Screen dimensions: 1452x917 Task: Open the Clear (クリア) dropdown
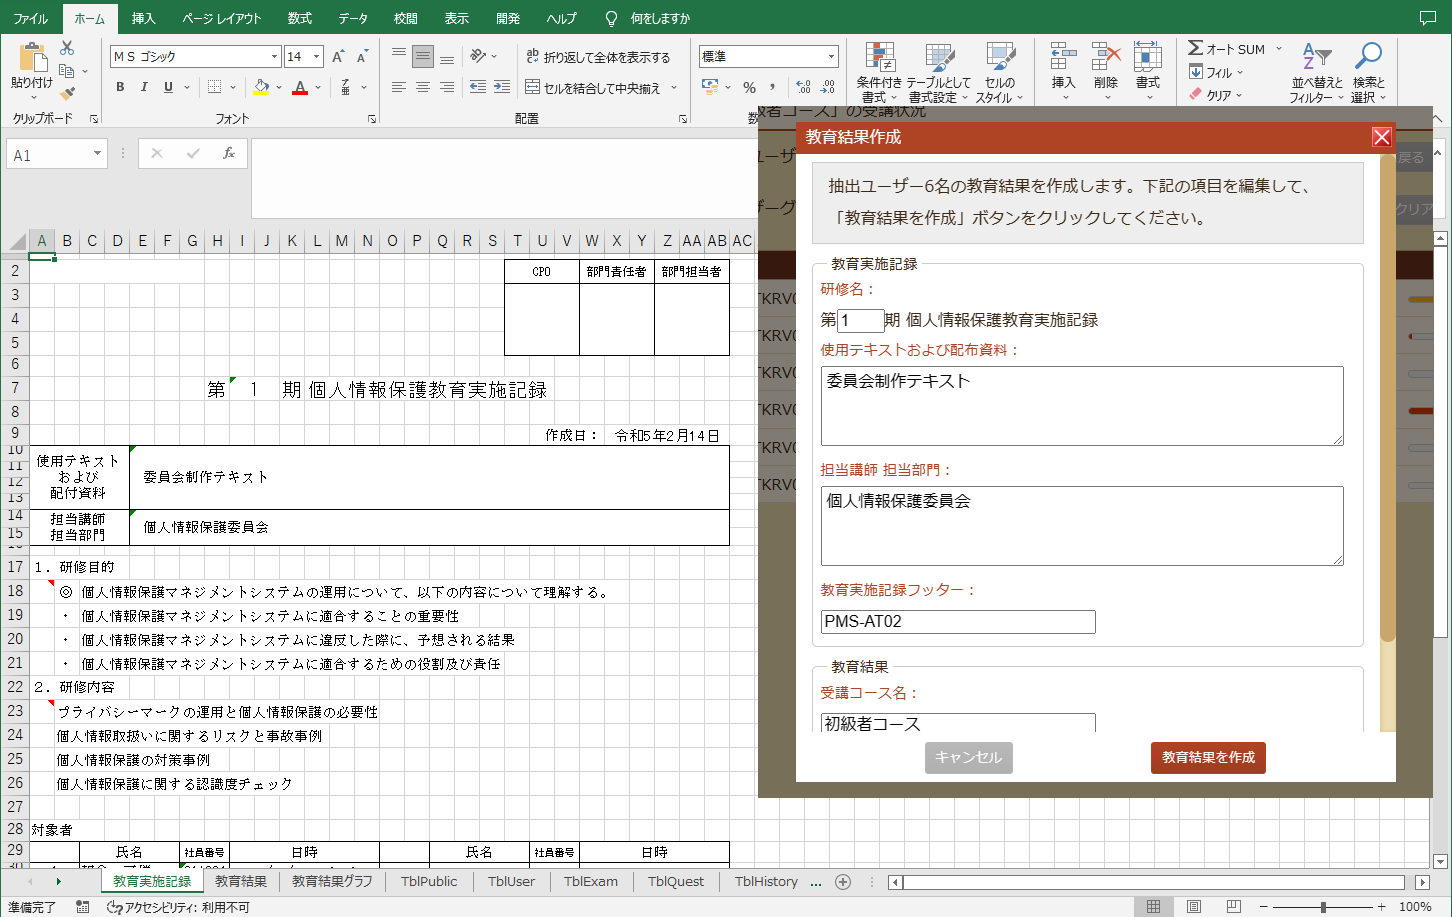[1216, 95]
